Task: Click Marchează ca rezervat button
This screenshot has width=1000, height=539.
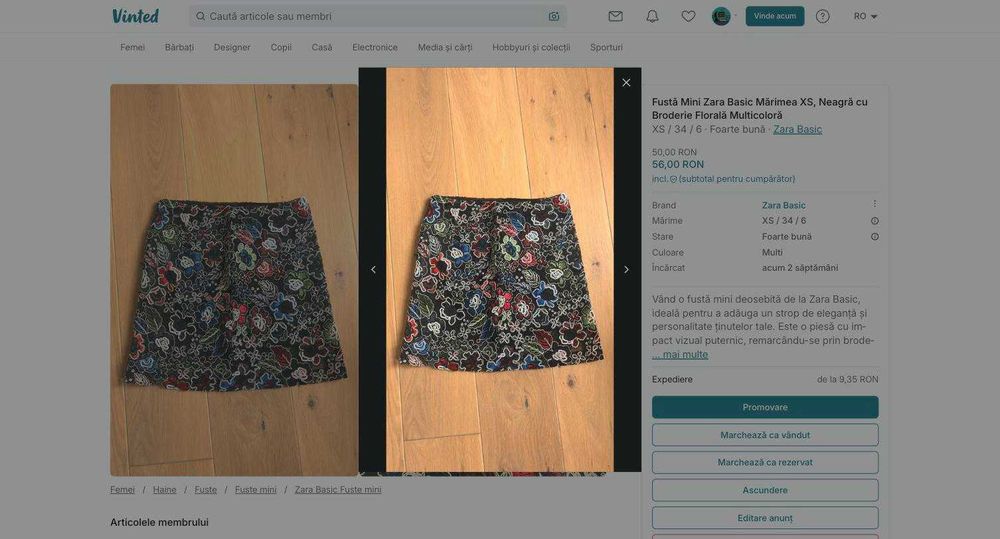Action: click(x=765, y=462)
